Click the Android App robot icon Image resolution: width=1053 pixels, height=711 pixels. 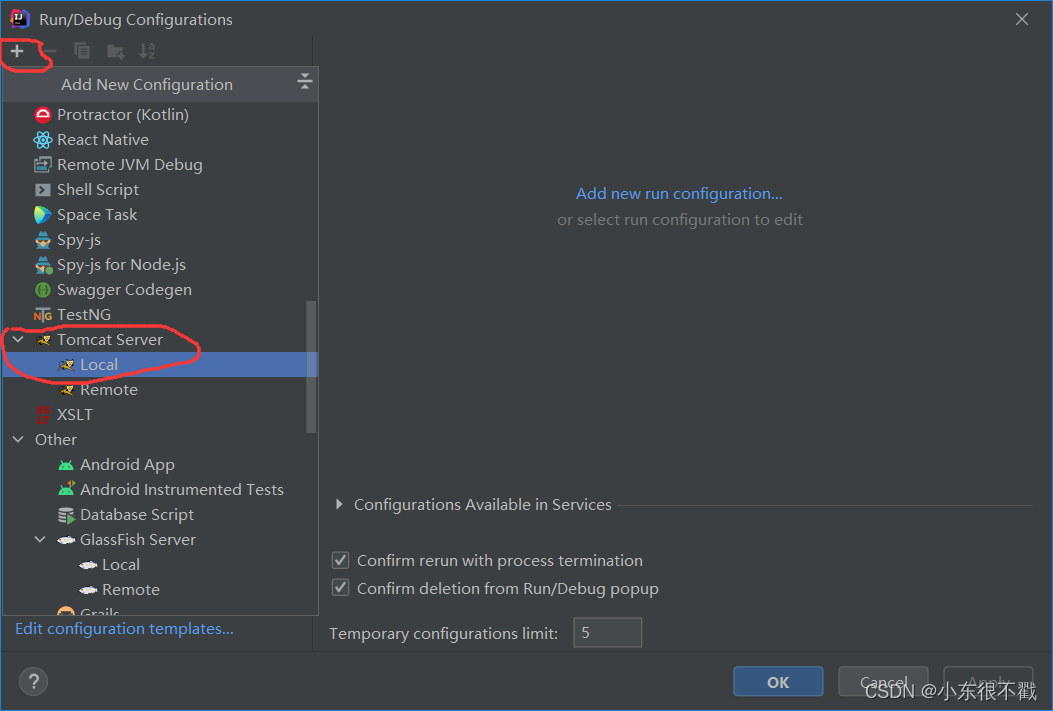tap(66, 465)
